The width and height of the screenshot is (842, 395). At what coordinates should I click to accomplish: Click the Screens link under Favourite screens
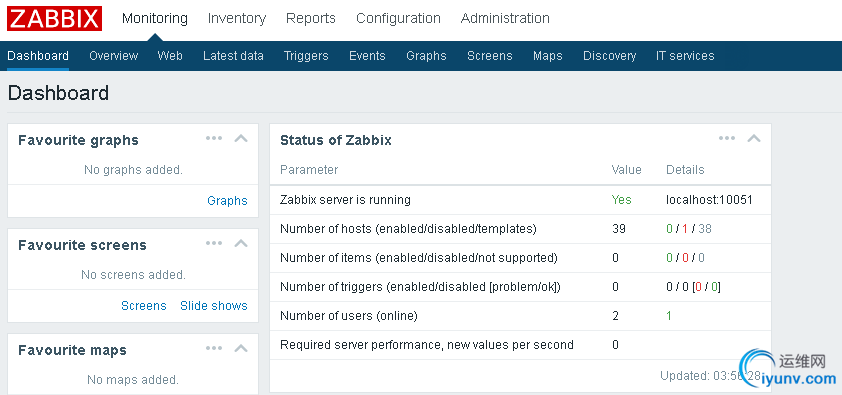pyautogui.click(x=144, y=306)
